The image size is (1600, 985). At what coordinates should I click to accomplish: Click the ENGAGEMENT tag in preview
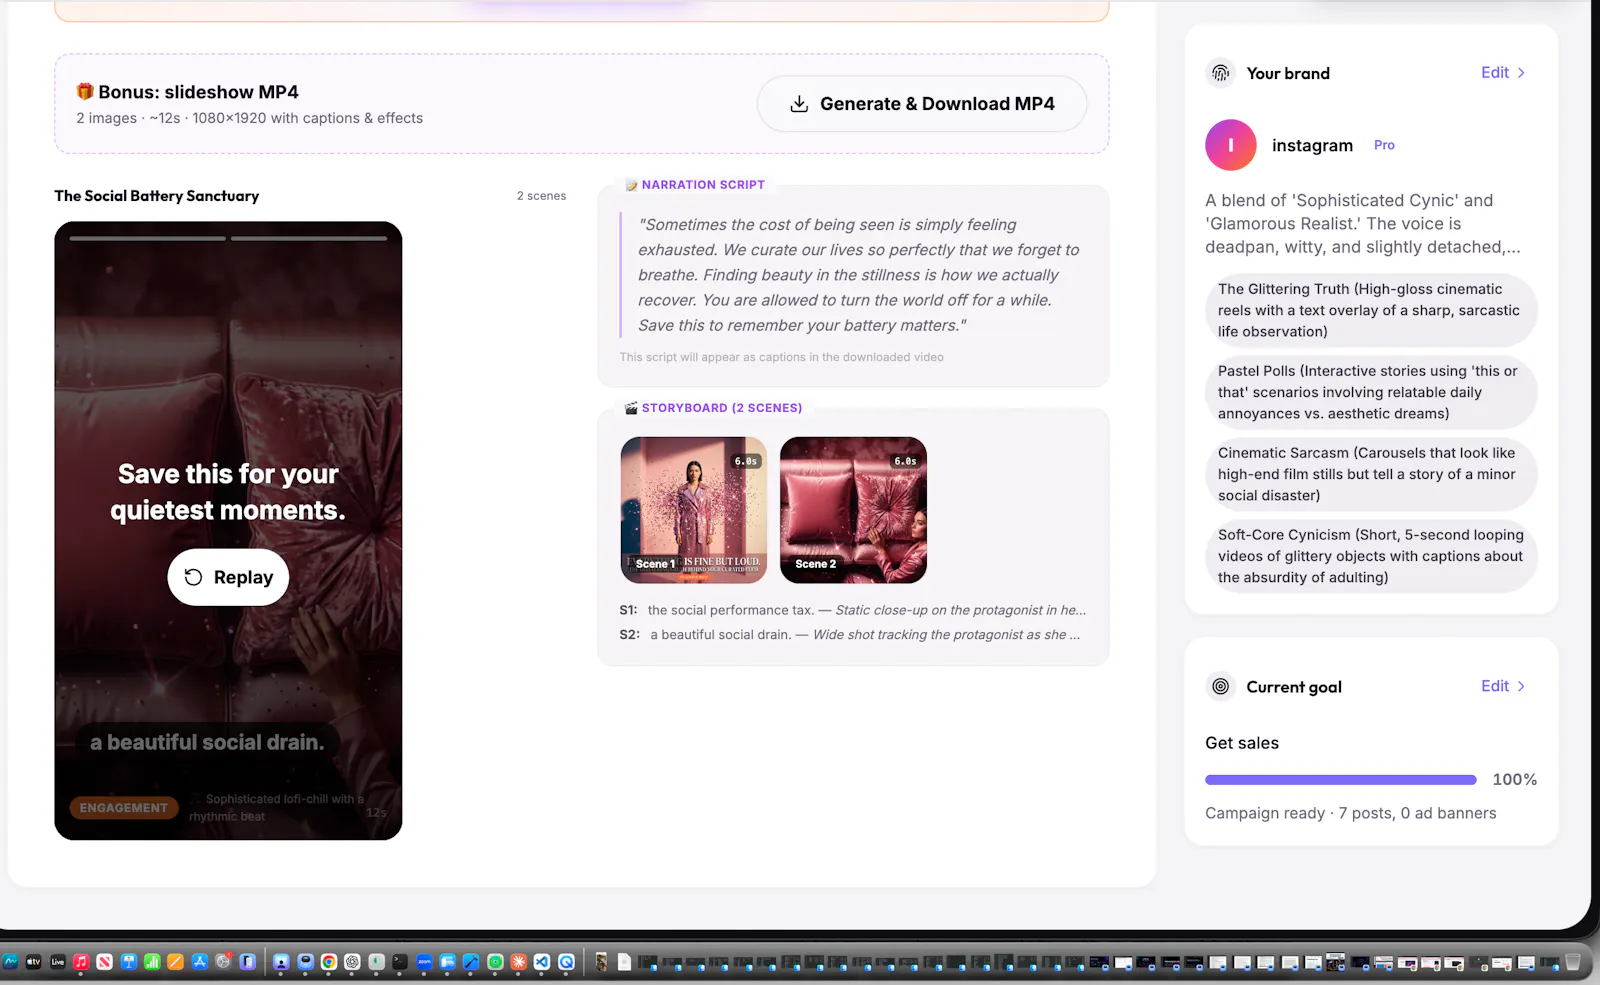pos(124,808)
